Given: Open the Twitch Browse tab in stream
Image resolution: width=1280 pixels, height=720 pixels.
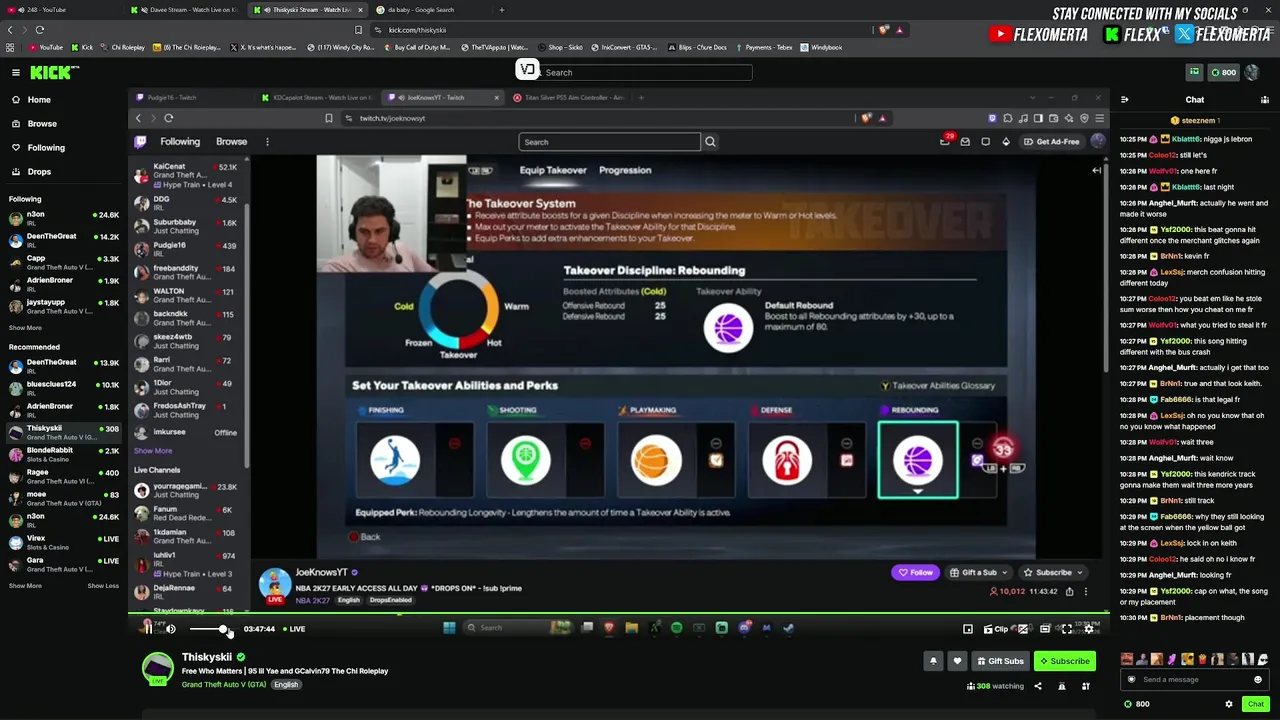Looking at the screenshot, I should point(231,142).
